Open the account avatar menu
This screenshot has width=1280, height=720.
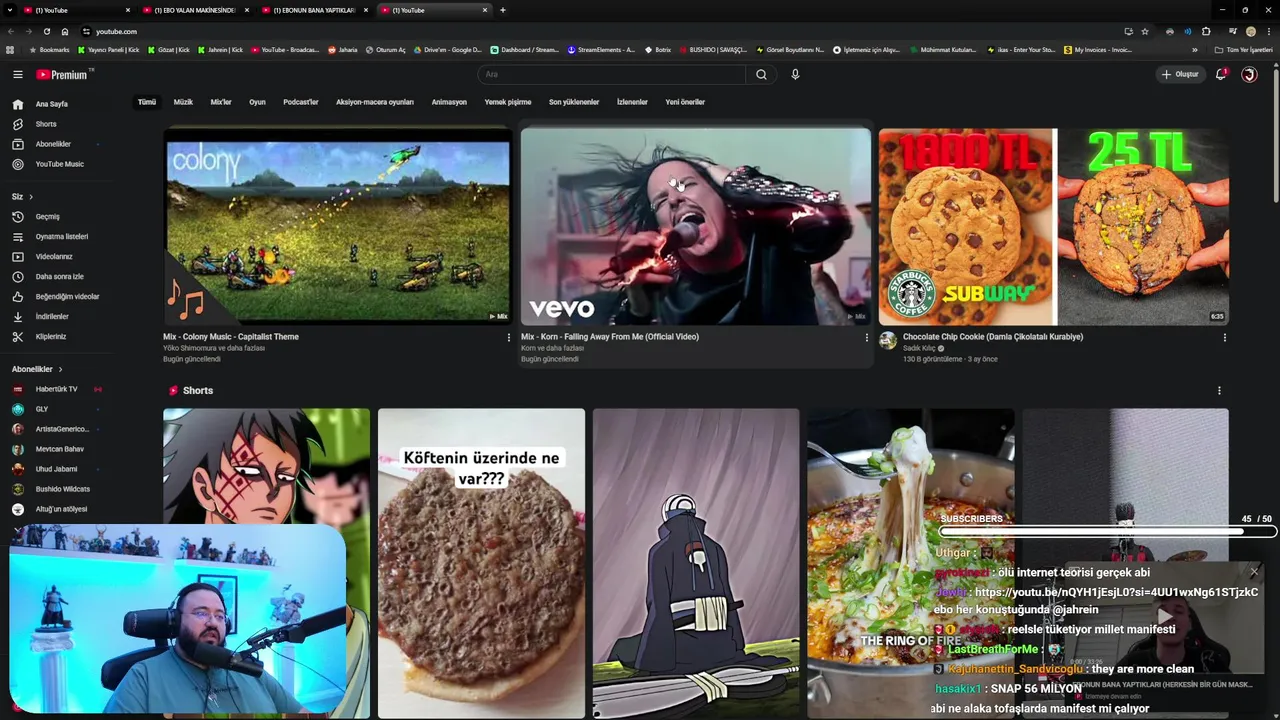(x=1249, y=74)
